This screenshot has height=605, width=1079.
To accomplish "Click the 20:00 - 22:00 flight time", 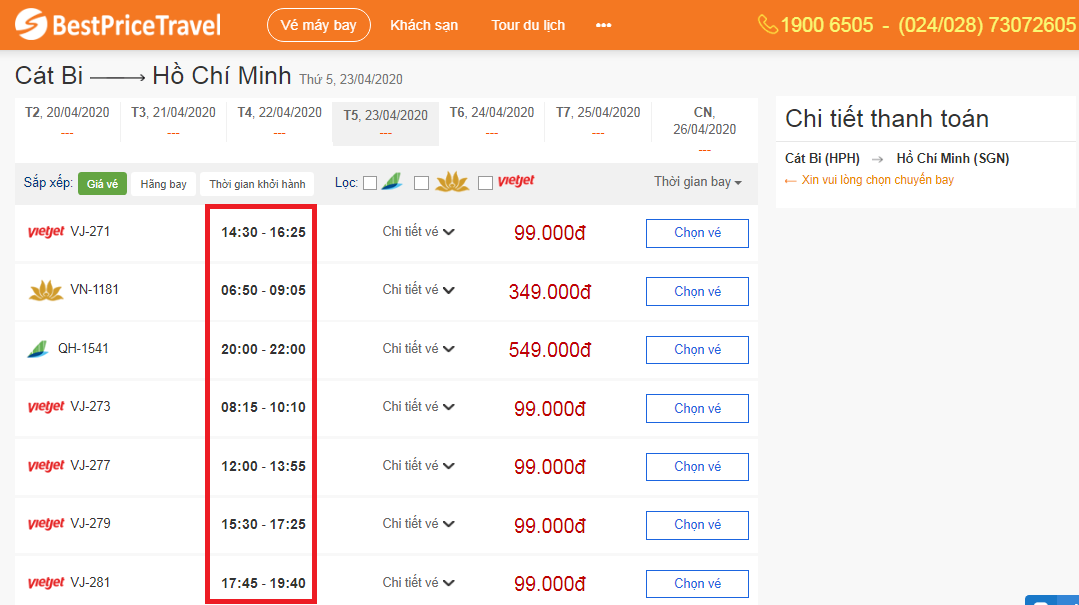I will pos(263,350).
